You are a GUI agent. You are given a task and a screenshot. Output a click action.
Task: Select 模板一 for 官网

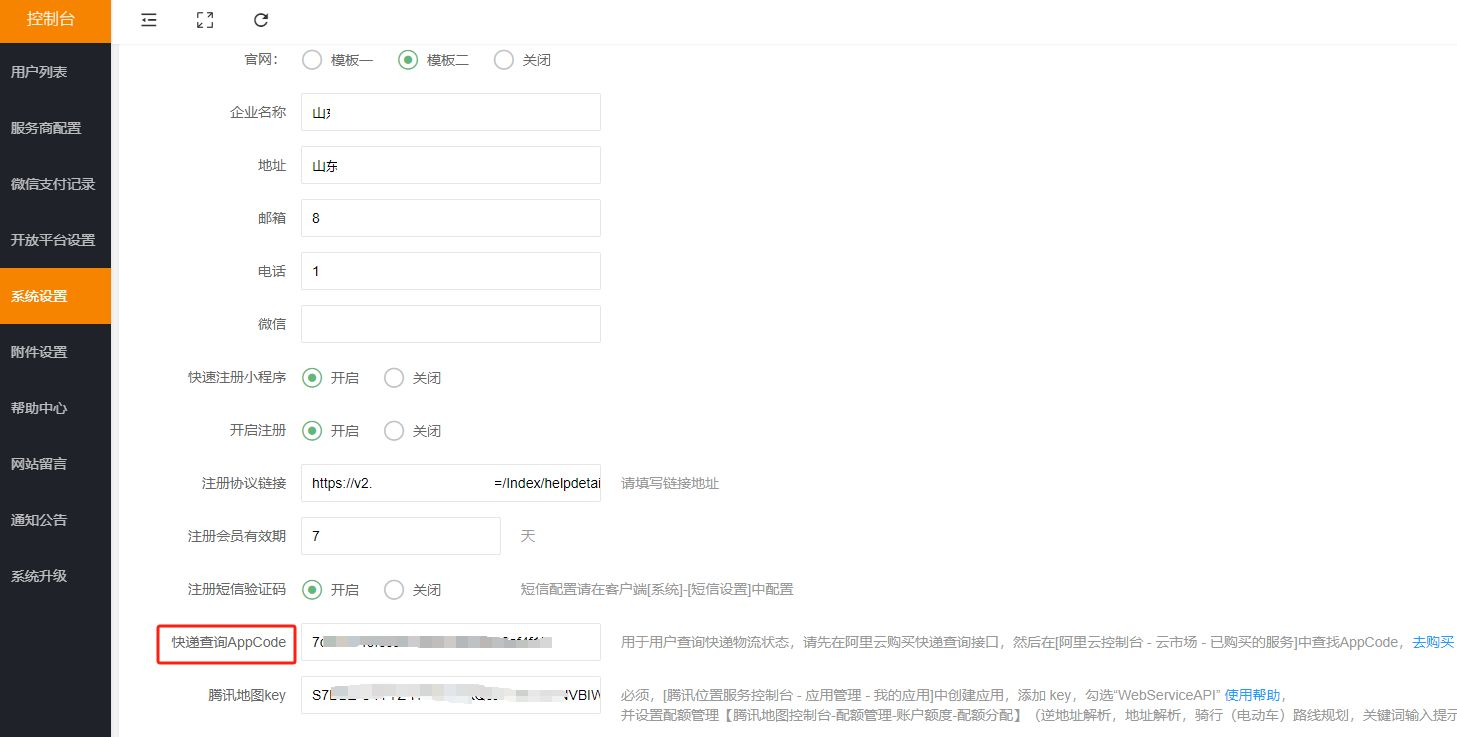[312, 60]
